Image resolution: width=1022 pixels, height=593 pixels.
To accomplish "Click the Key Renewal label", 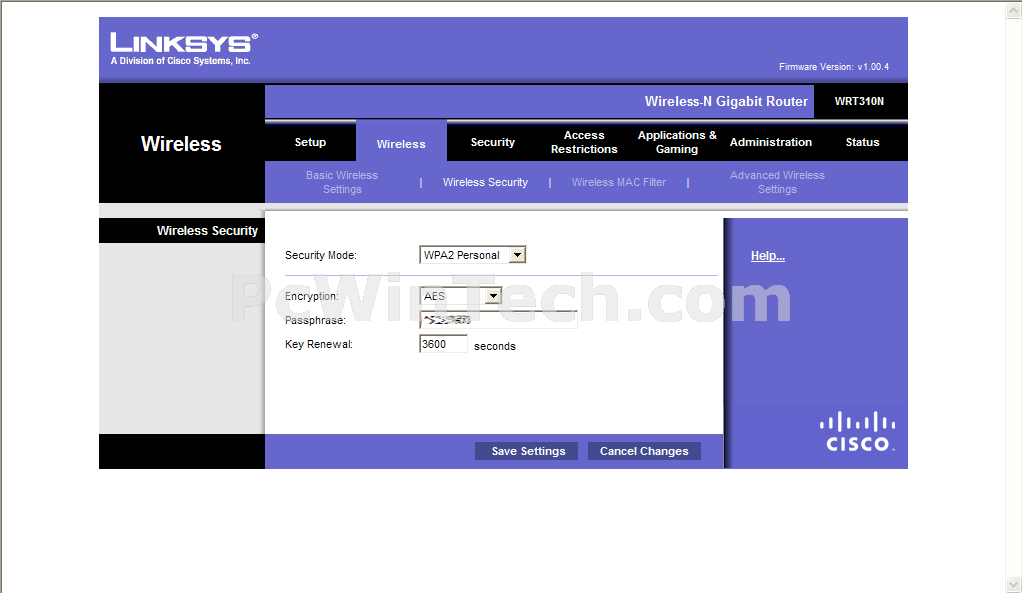I will coord(319,344).
